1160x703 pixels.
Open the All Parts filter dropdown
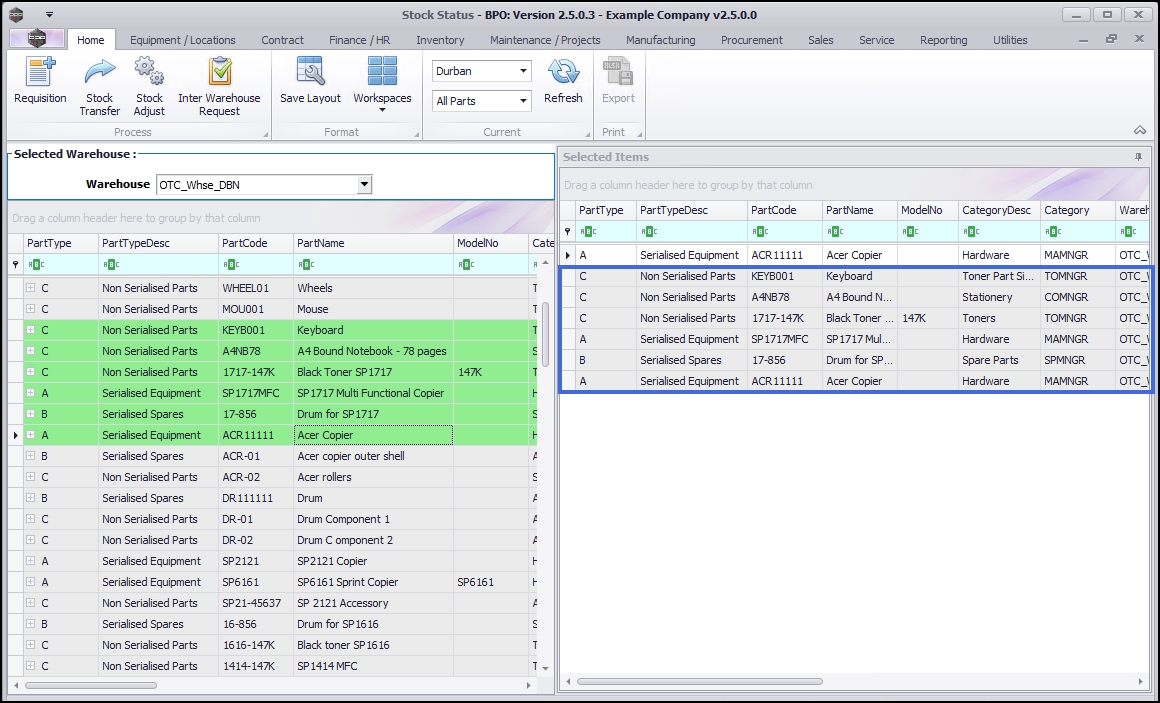click(524, 101)
